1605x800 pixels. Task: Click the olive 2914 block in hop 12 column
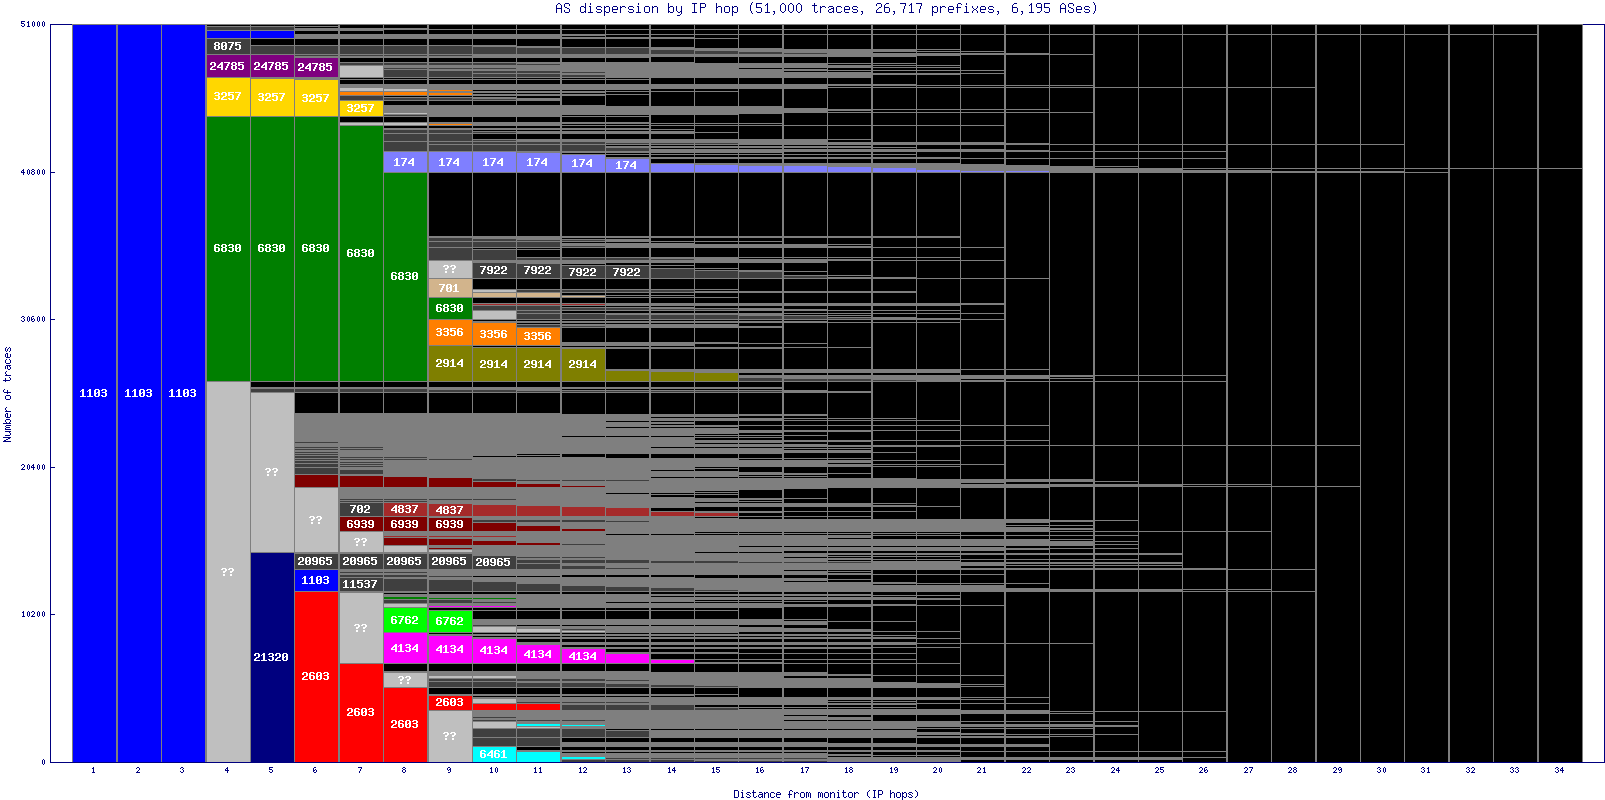pyautogui.click(x=582, y=364)
